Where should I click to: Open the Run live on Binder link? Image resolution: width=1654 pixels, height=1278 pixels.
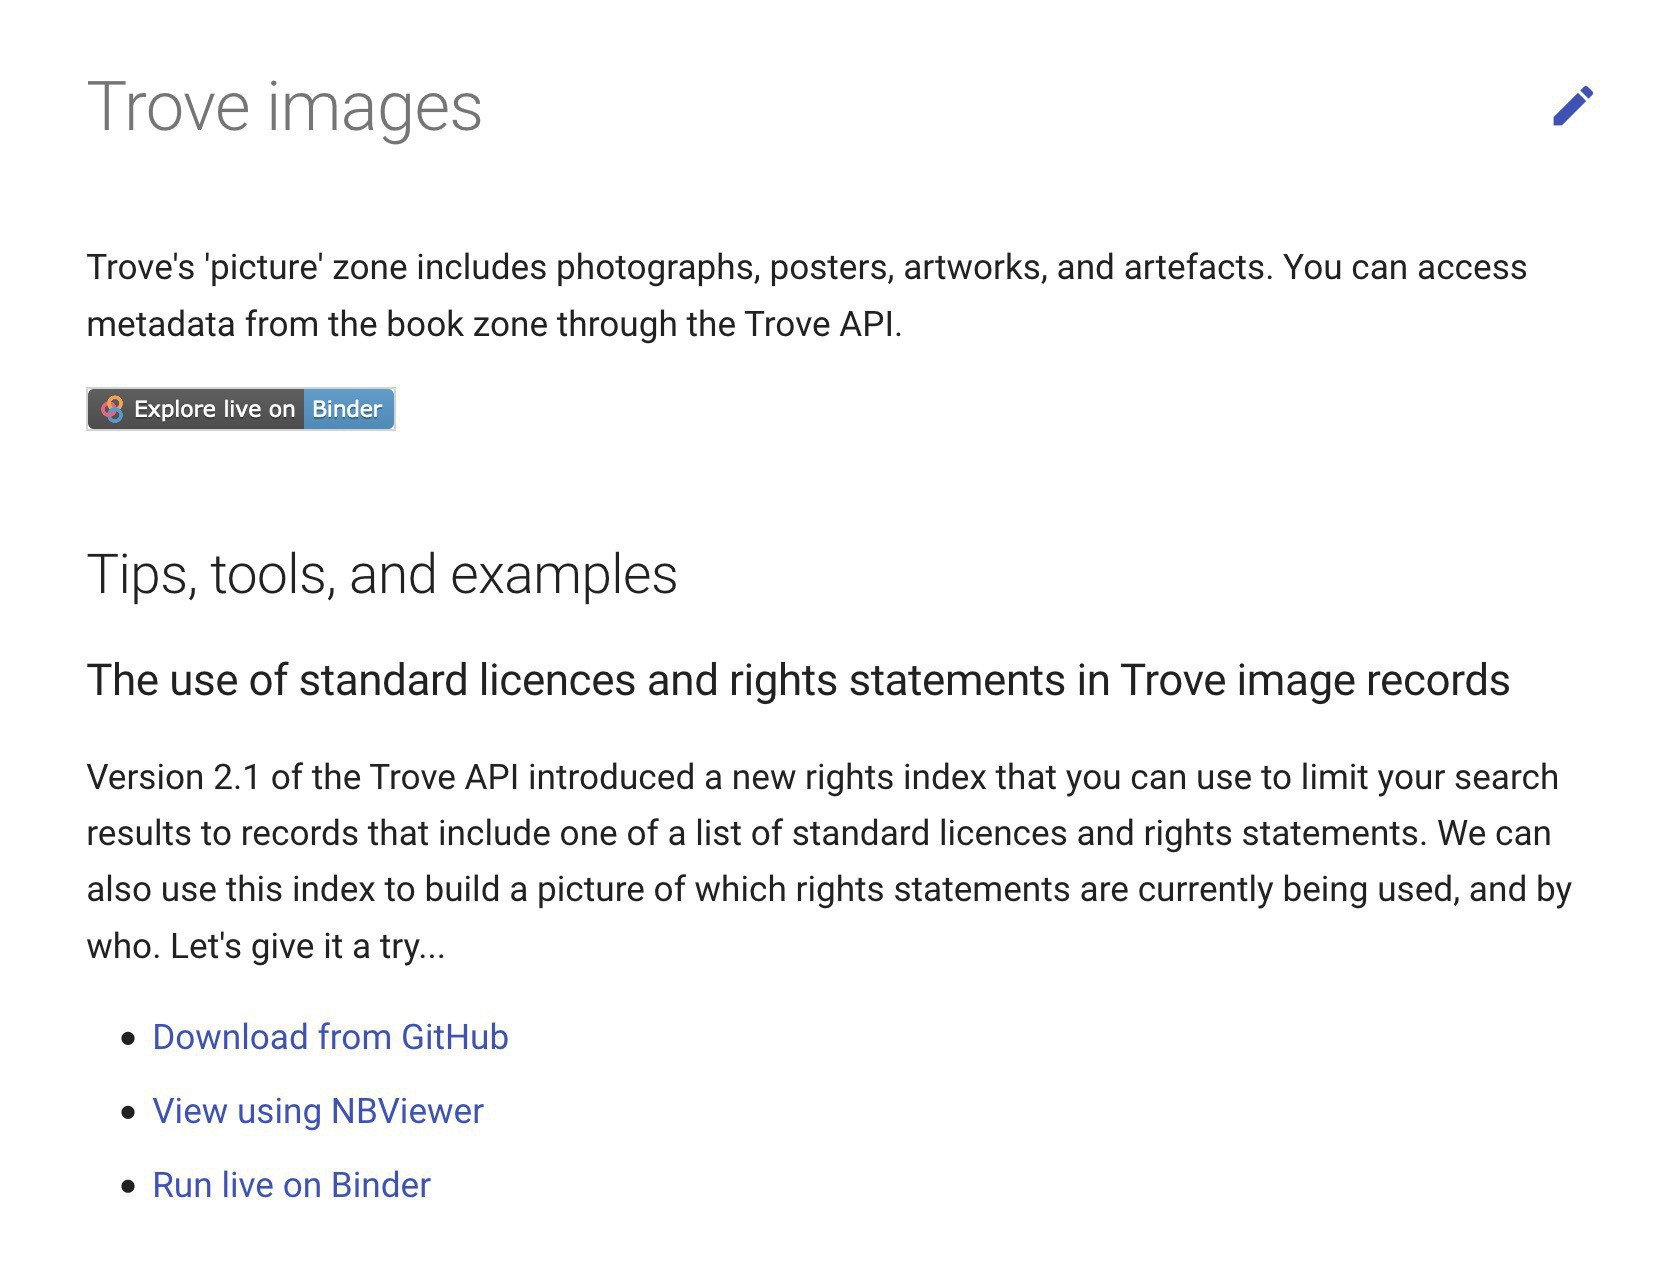[291, 1185]
